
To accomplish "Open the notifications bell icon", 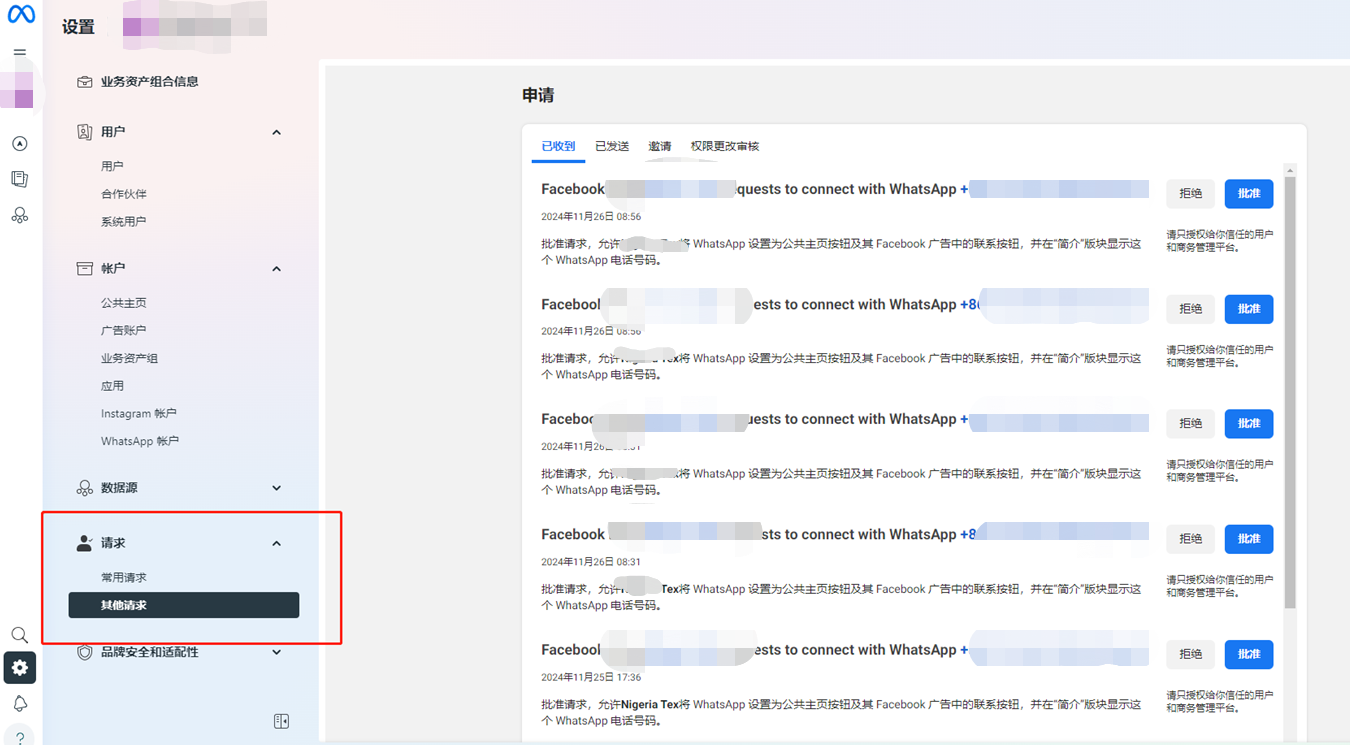I will 19,704.
